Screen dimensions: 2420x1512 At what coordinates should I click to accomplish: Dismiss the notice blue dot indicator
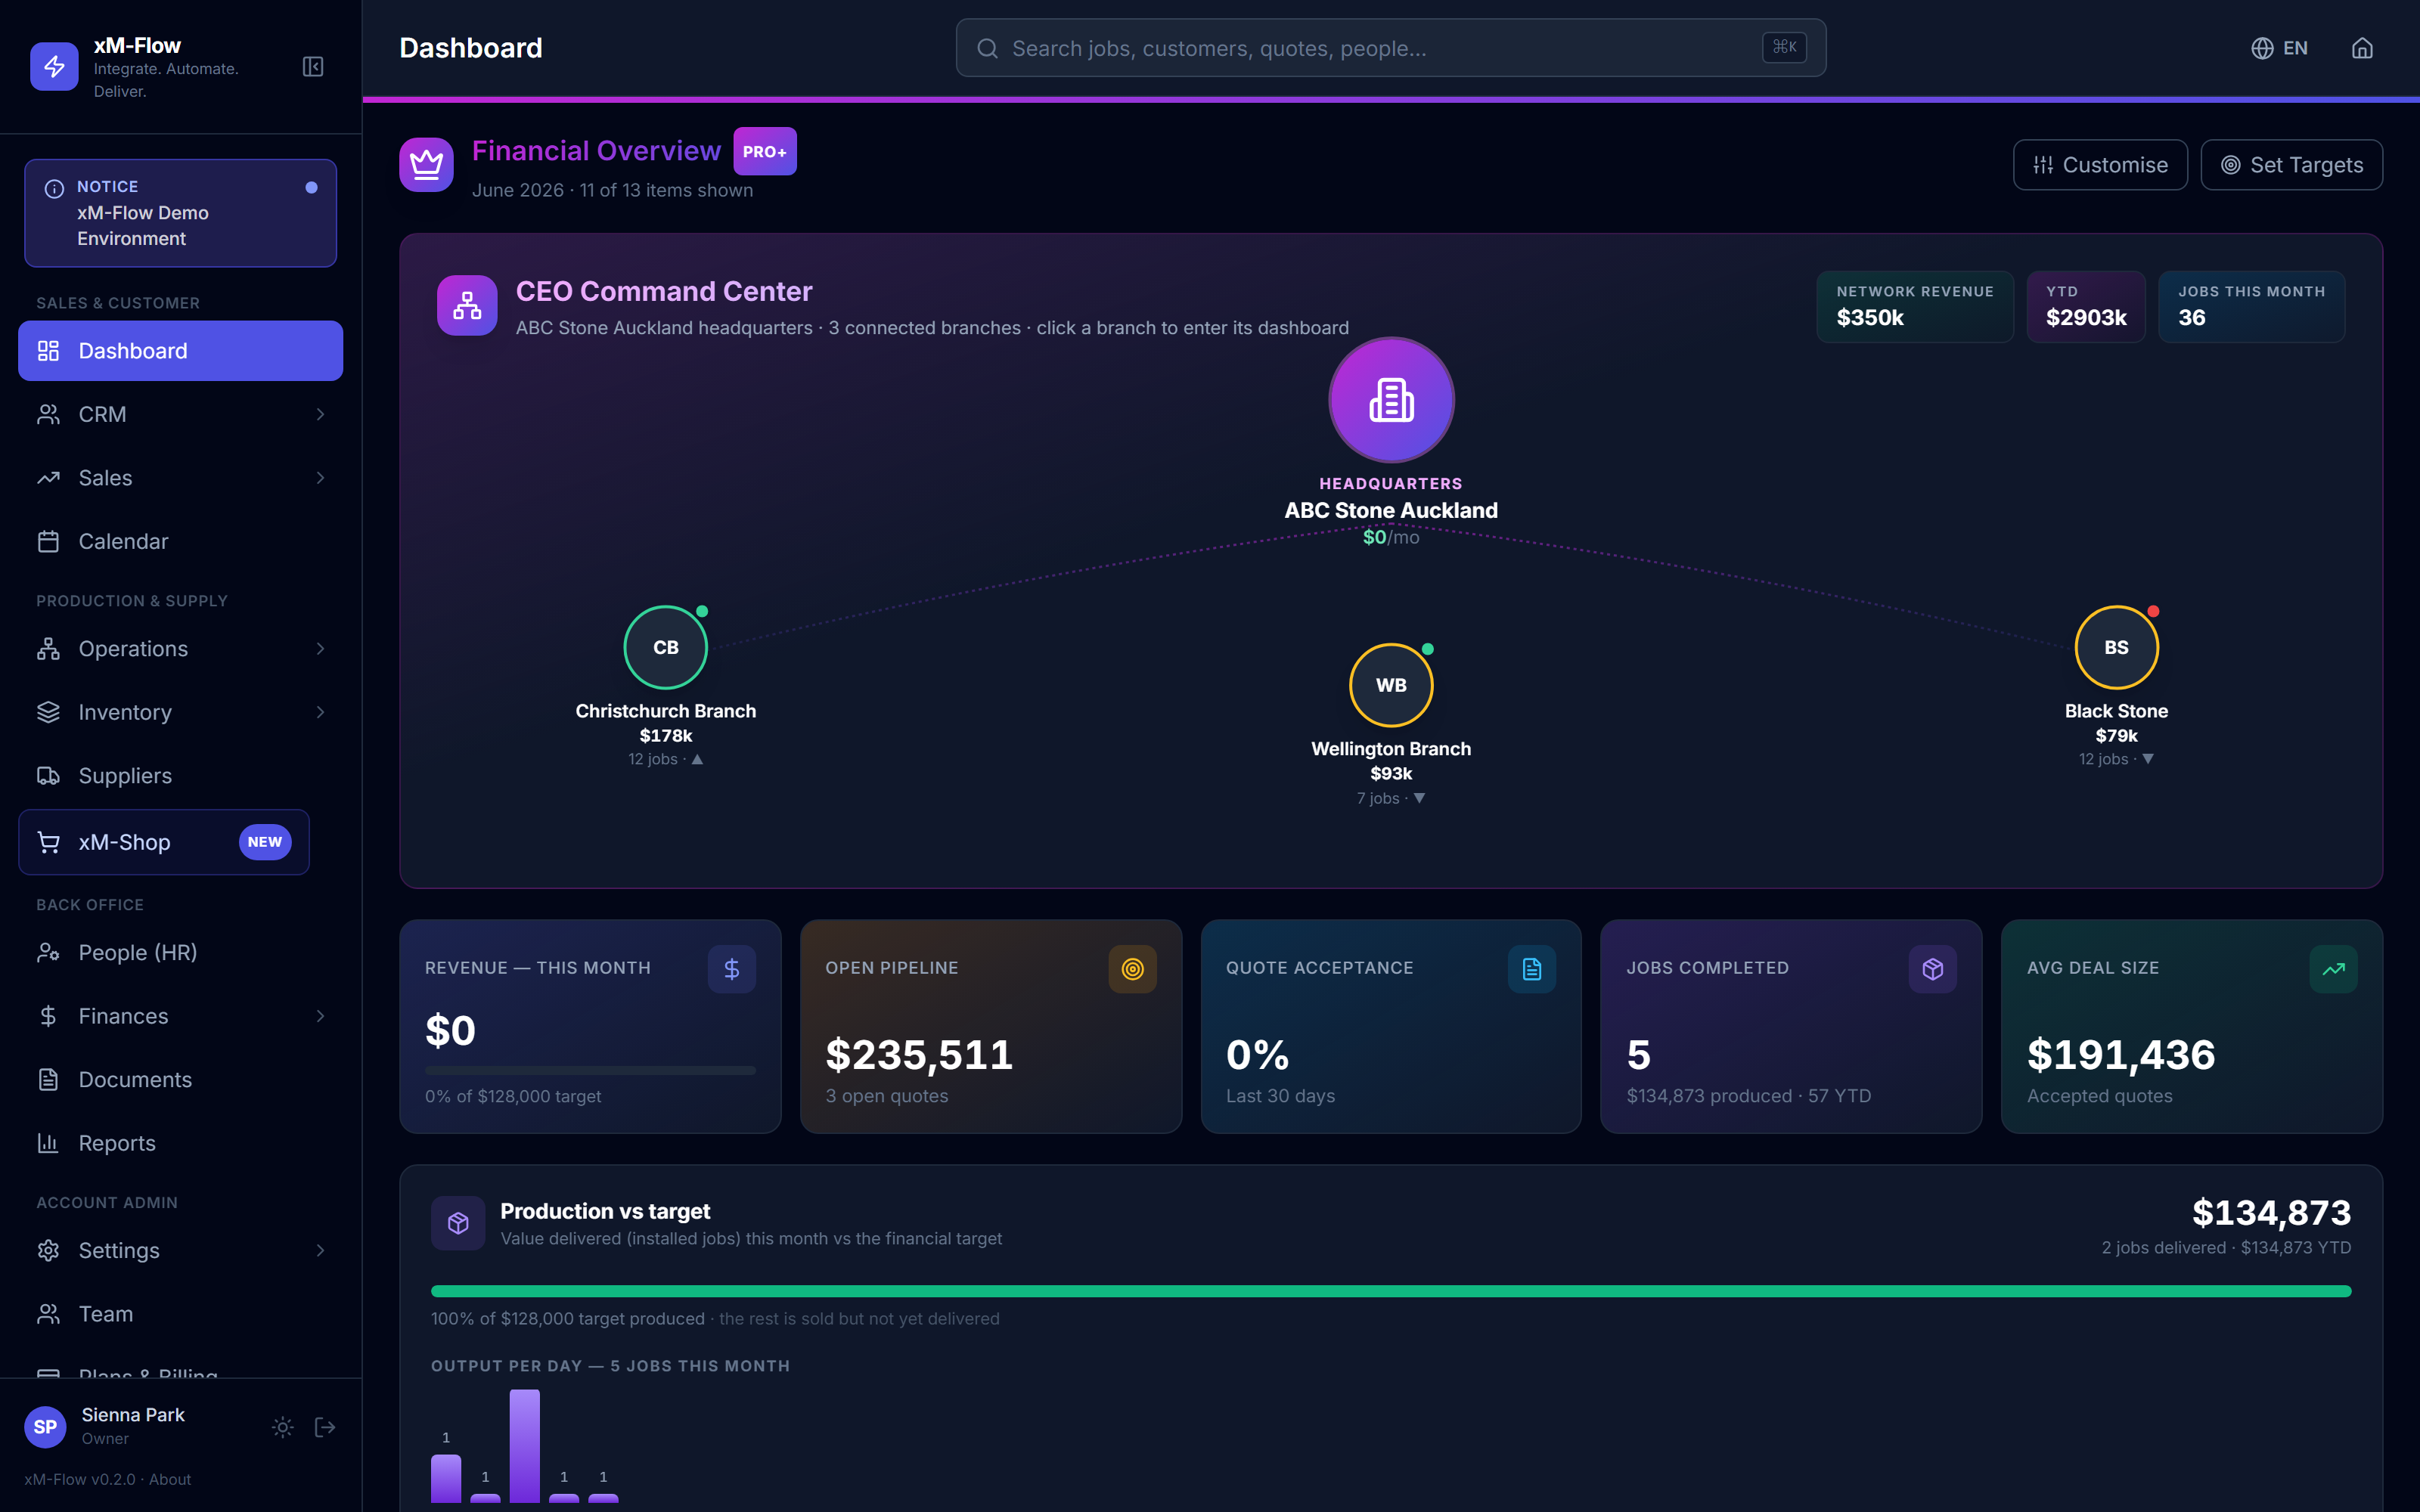(312, 187)
